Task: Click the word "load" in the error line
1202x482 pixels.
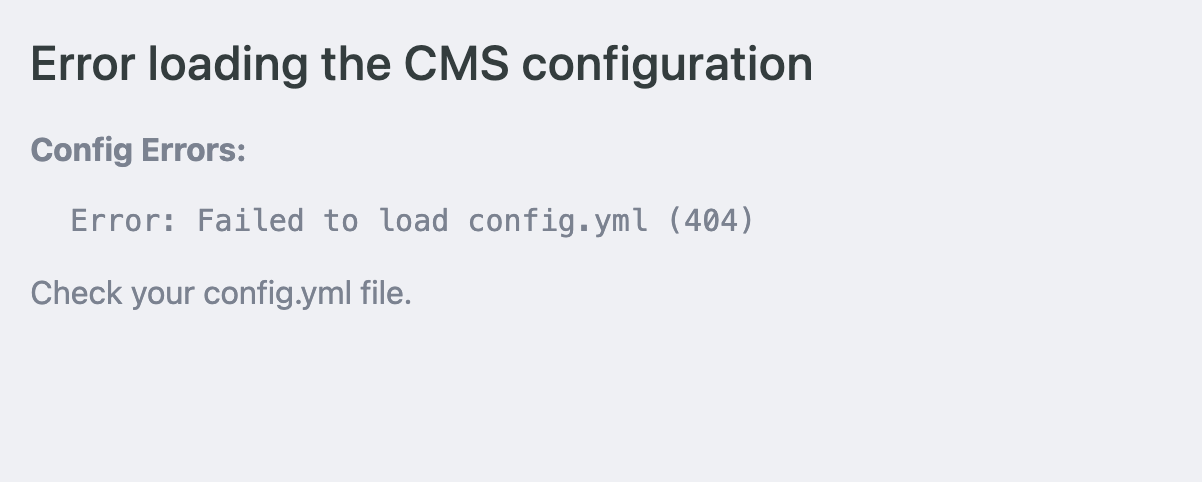Action: tap(413, 220)
